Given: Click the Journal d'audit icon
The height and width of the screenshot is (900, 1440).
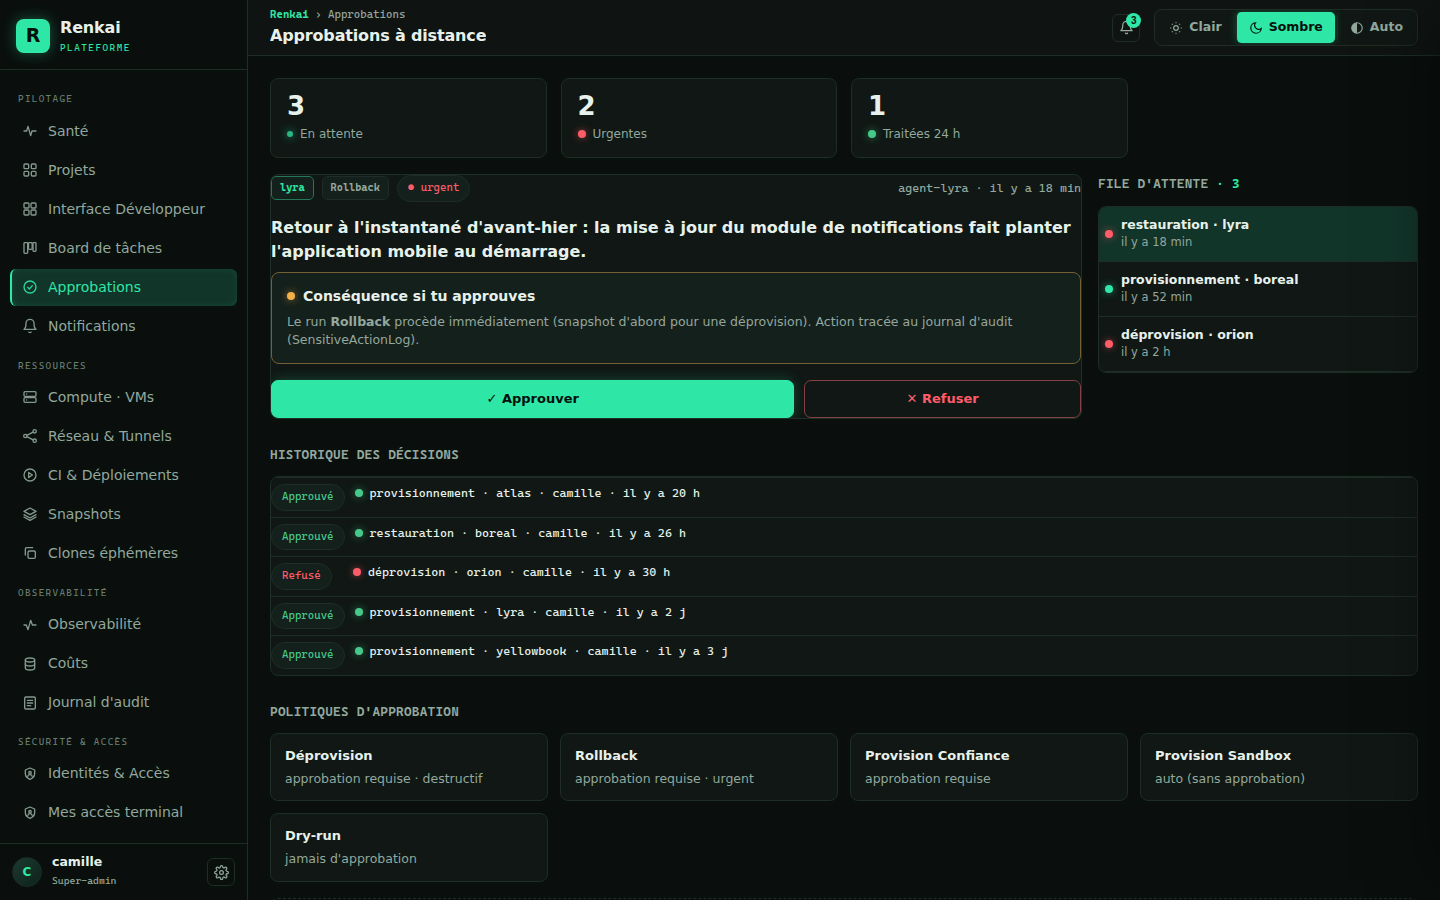Looking at the screenshot, I should tap(30, 702).
